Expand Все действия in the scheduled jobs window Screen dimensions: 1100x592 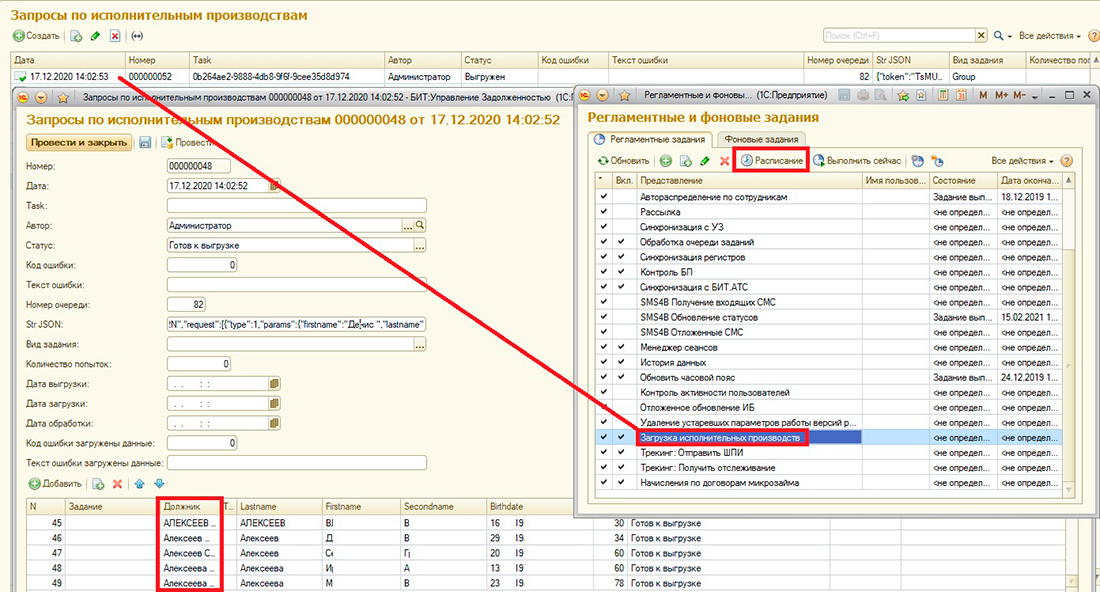pyautogui.click(x=1022, y=161)
